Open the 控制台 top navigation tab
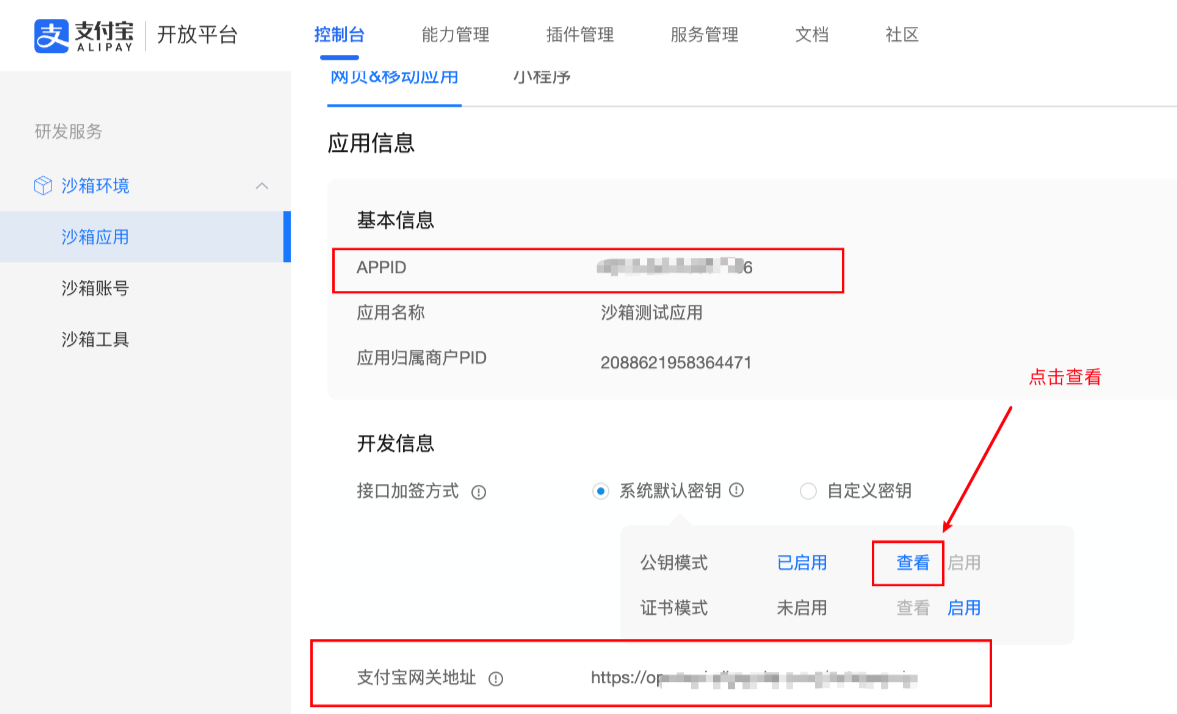The height and width of the screenshot is (714, 1177). tap(339, 35)
